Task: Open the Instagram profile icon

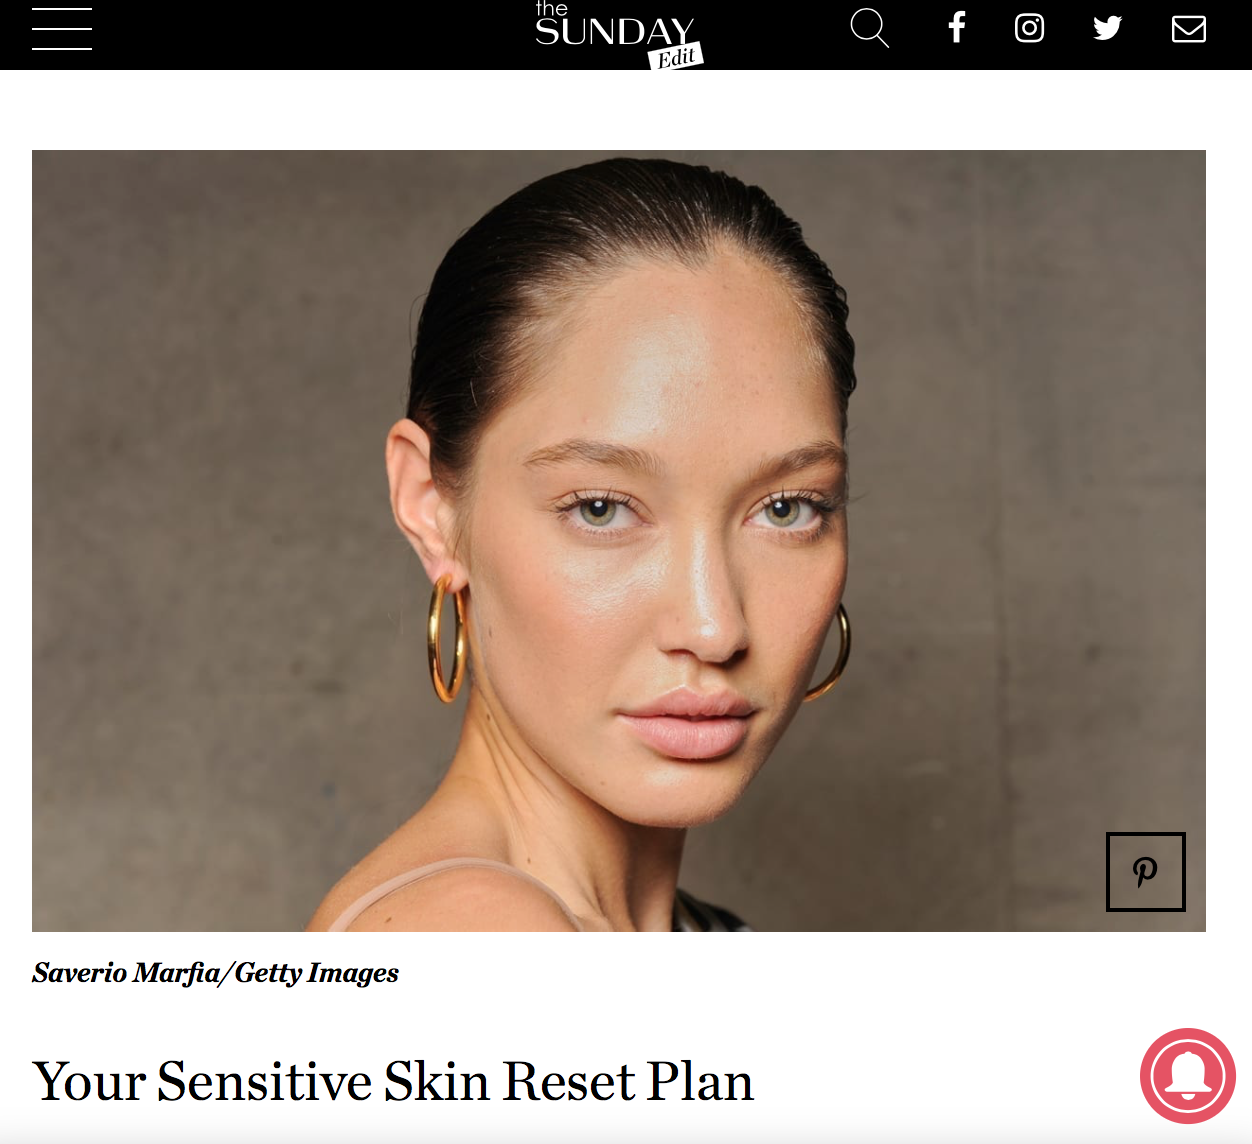Action: [x=1029, y=28]
